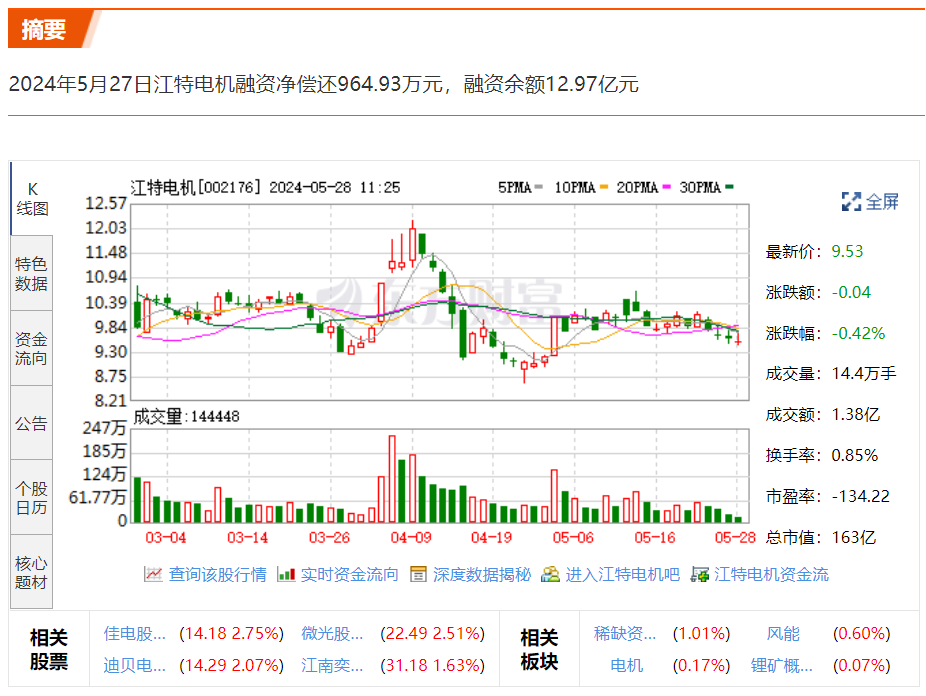
Task: Open related stock 江南奕... link
Action: tap(332, 665)
